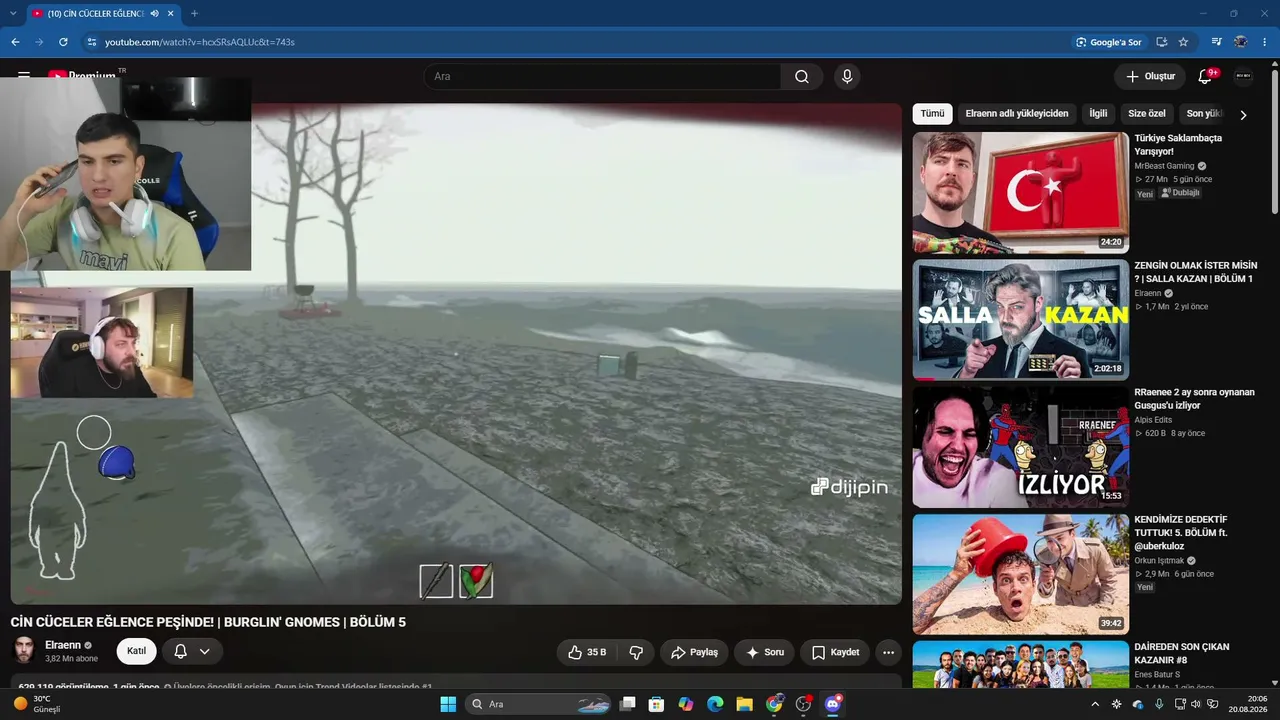The width and height of the screenshot is (1280, 720).
Task: Click the Elraenn channel avatar
Action: click(x=24, y=651)
